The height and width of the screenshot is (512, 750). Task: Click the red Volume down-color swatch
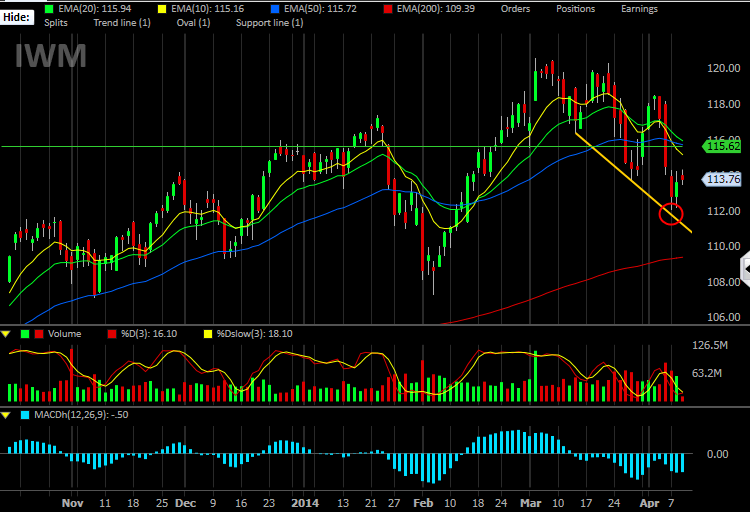[x=39, y=334]
